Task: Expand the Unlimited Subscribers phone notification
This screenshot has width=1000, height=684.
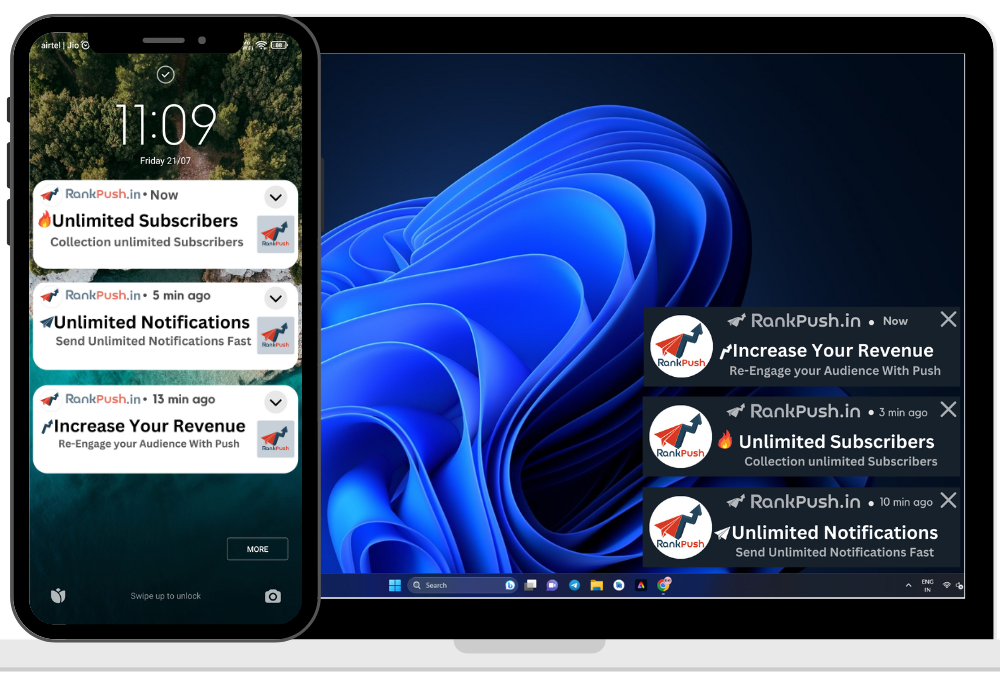Action: pyautogui.click(x=275, y=197)
